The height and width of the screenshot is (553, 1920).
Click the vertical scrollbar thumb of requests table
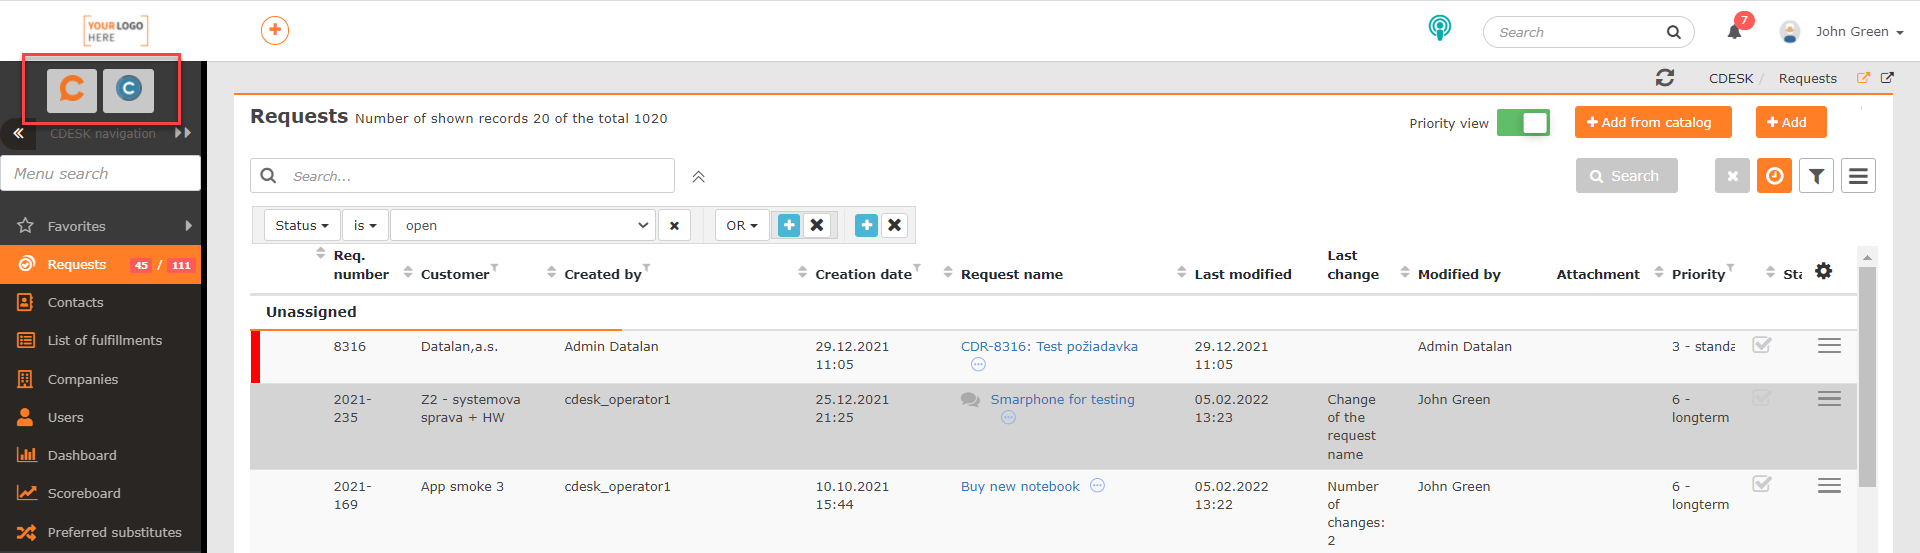(1867, 377)
